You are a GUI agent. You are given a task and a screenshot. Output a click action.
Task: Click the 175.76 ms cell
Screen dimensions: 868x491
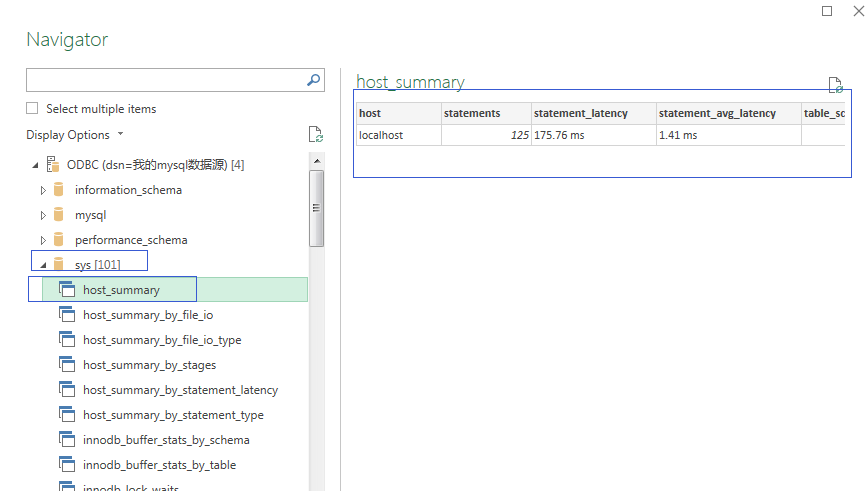coord(593,135)
